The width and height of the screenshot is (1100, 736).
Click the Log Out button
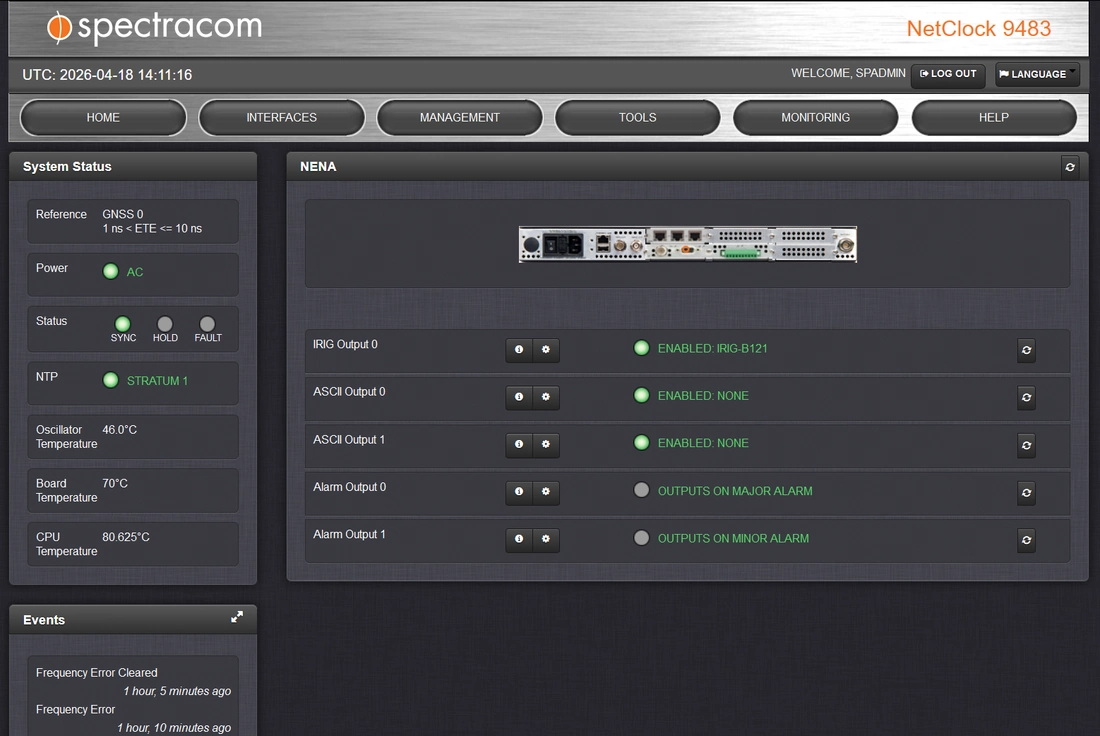[948, 74]
